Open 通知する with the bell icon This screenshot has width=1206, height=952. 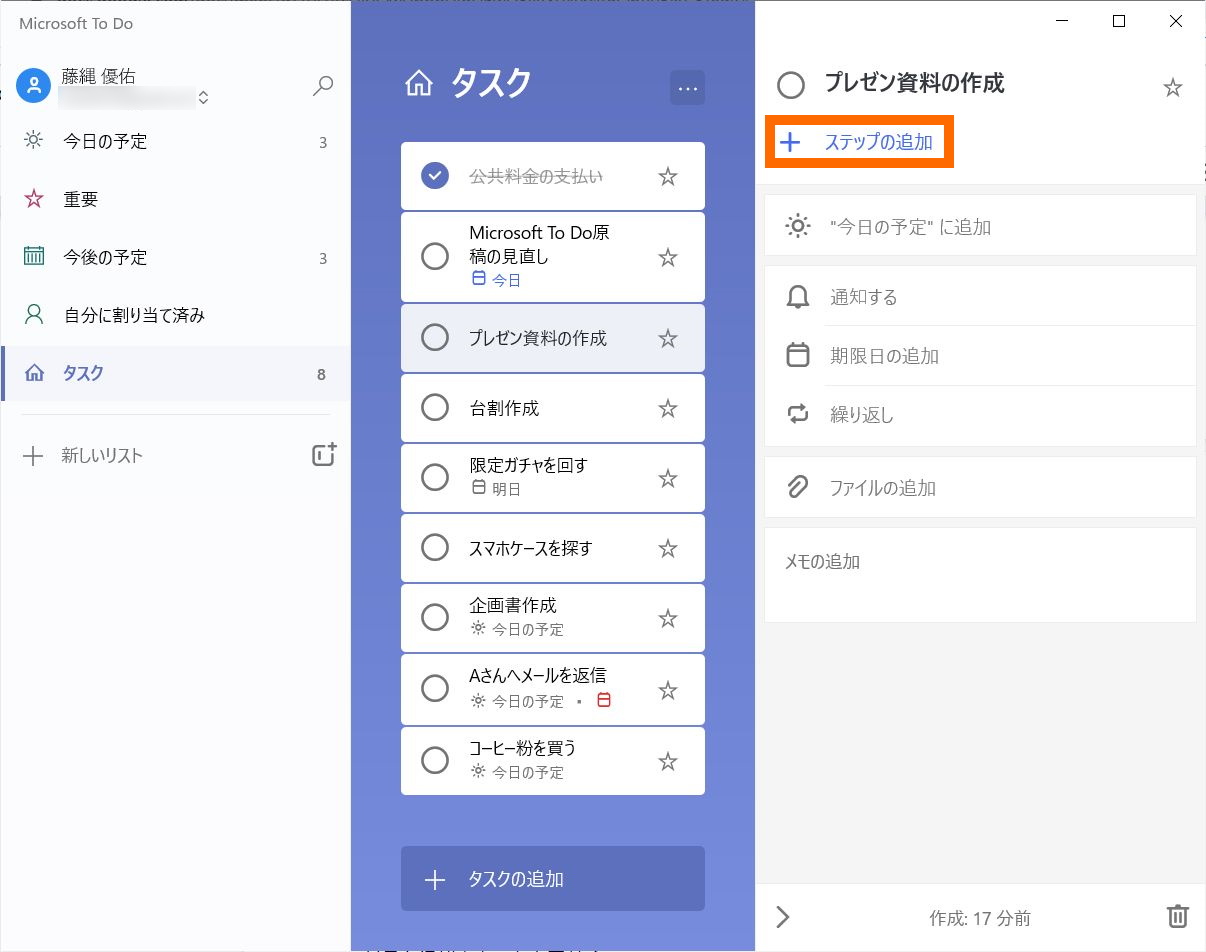797,295
